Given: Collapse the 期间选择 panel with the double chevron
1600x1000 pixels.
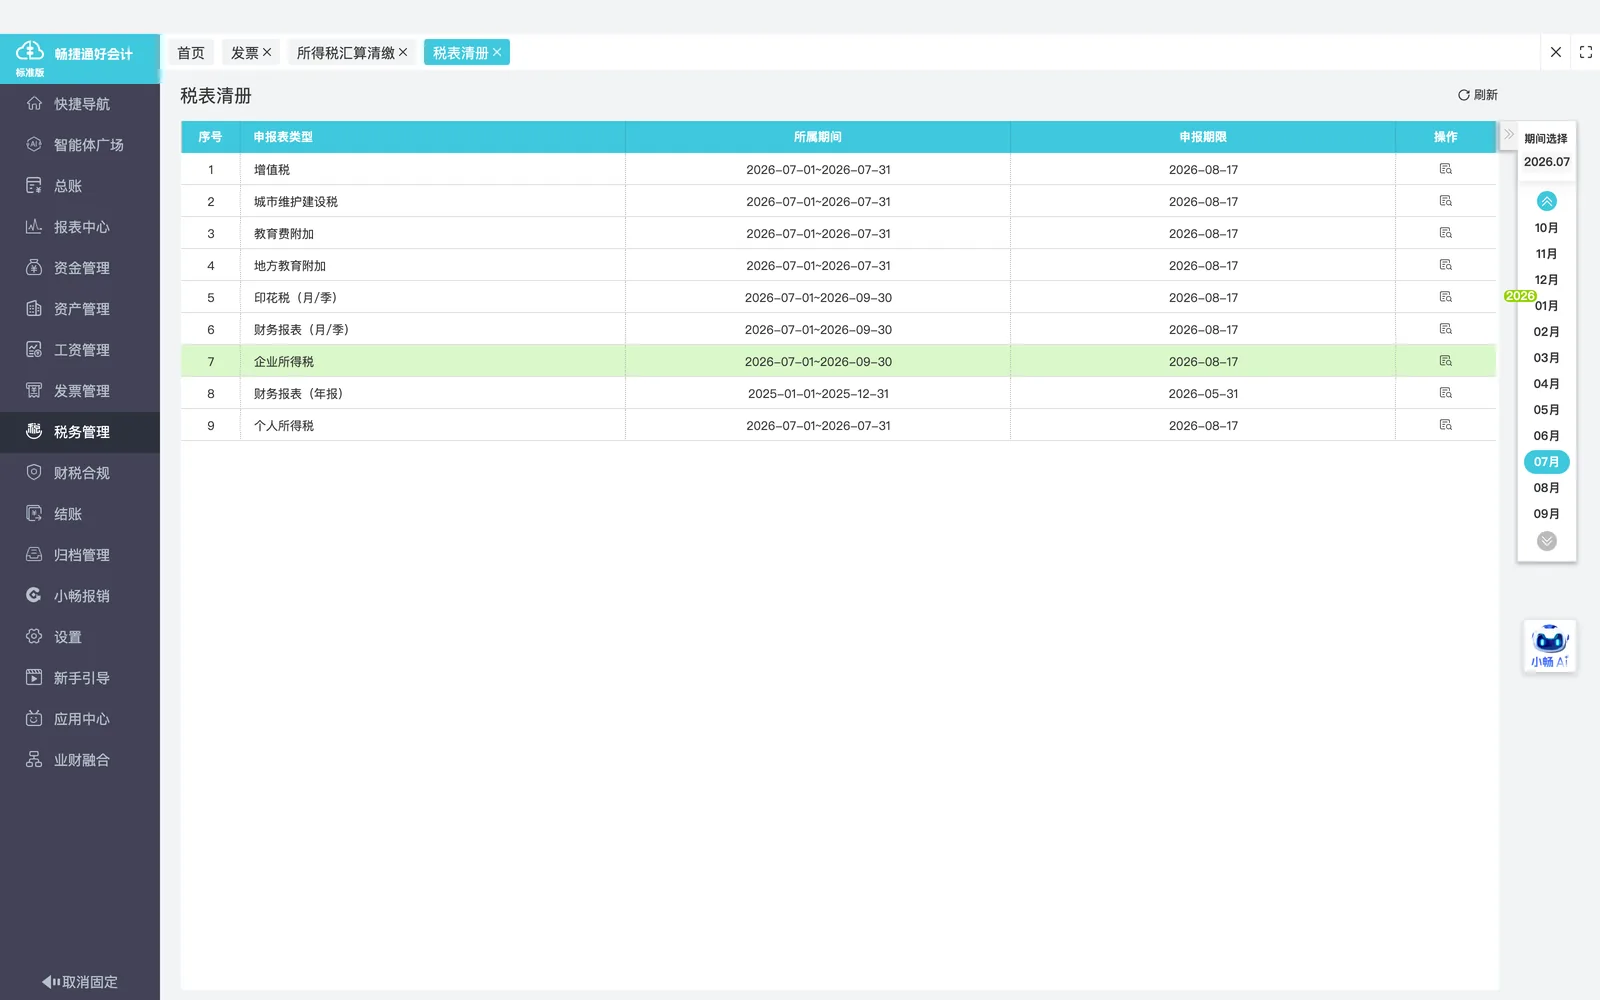Looking at the screenshot, I should coord(1509,134).
